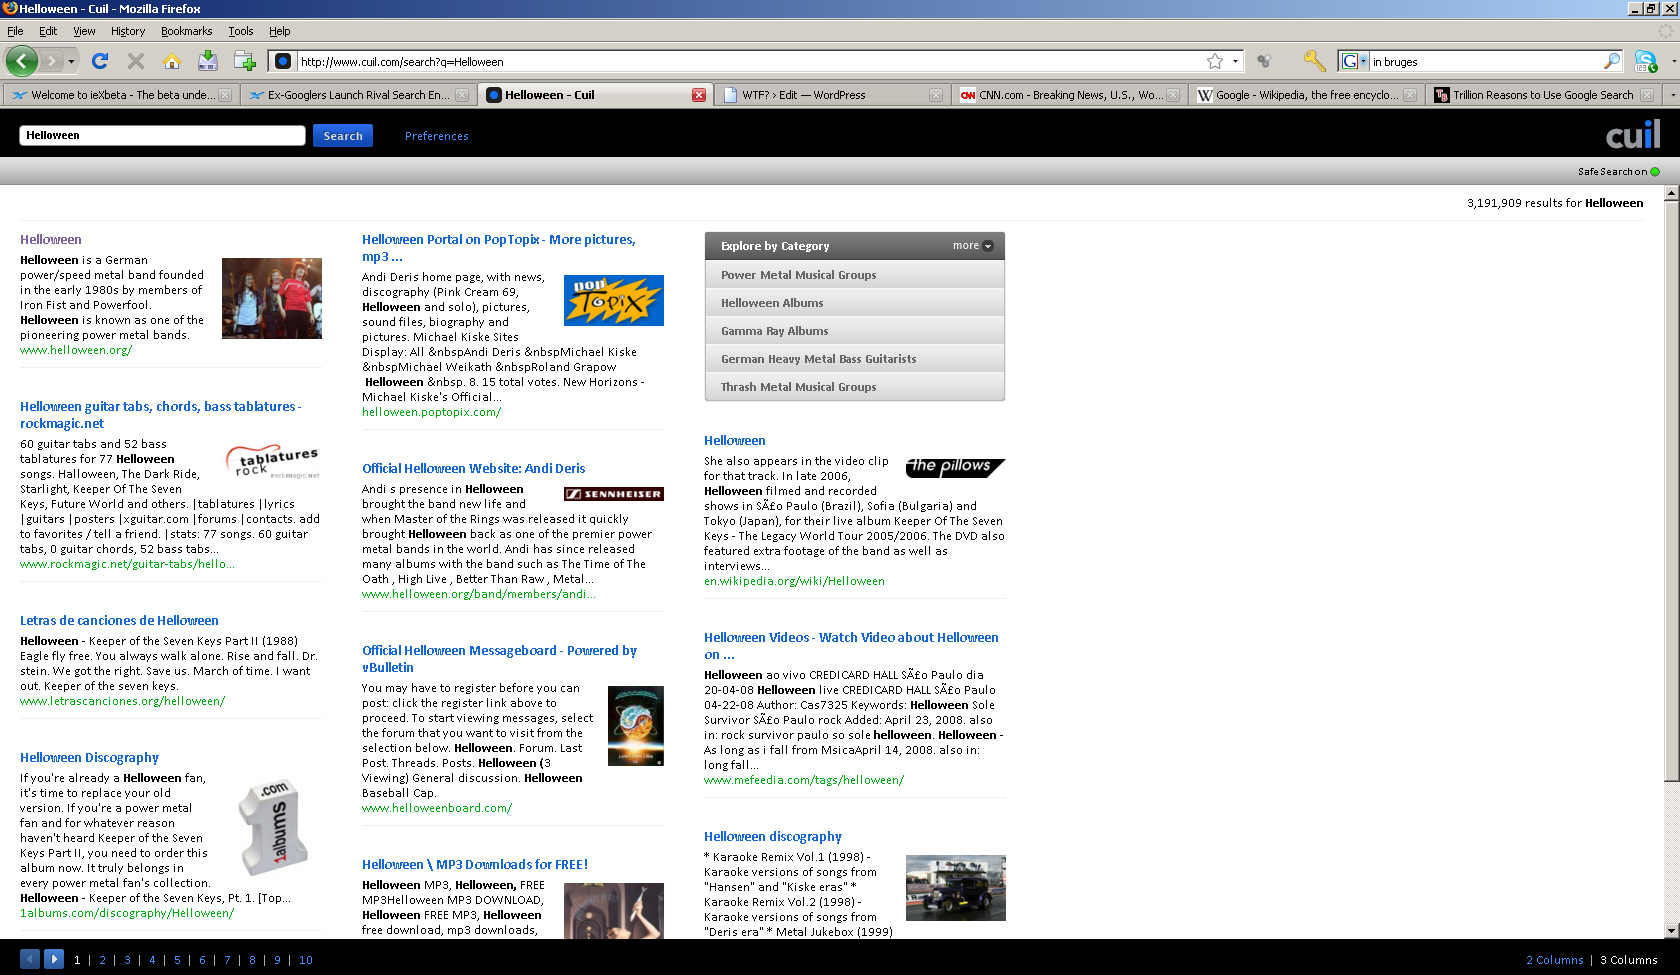Open the View menu
1680x975 pixels.
[x=84, y=31]
